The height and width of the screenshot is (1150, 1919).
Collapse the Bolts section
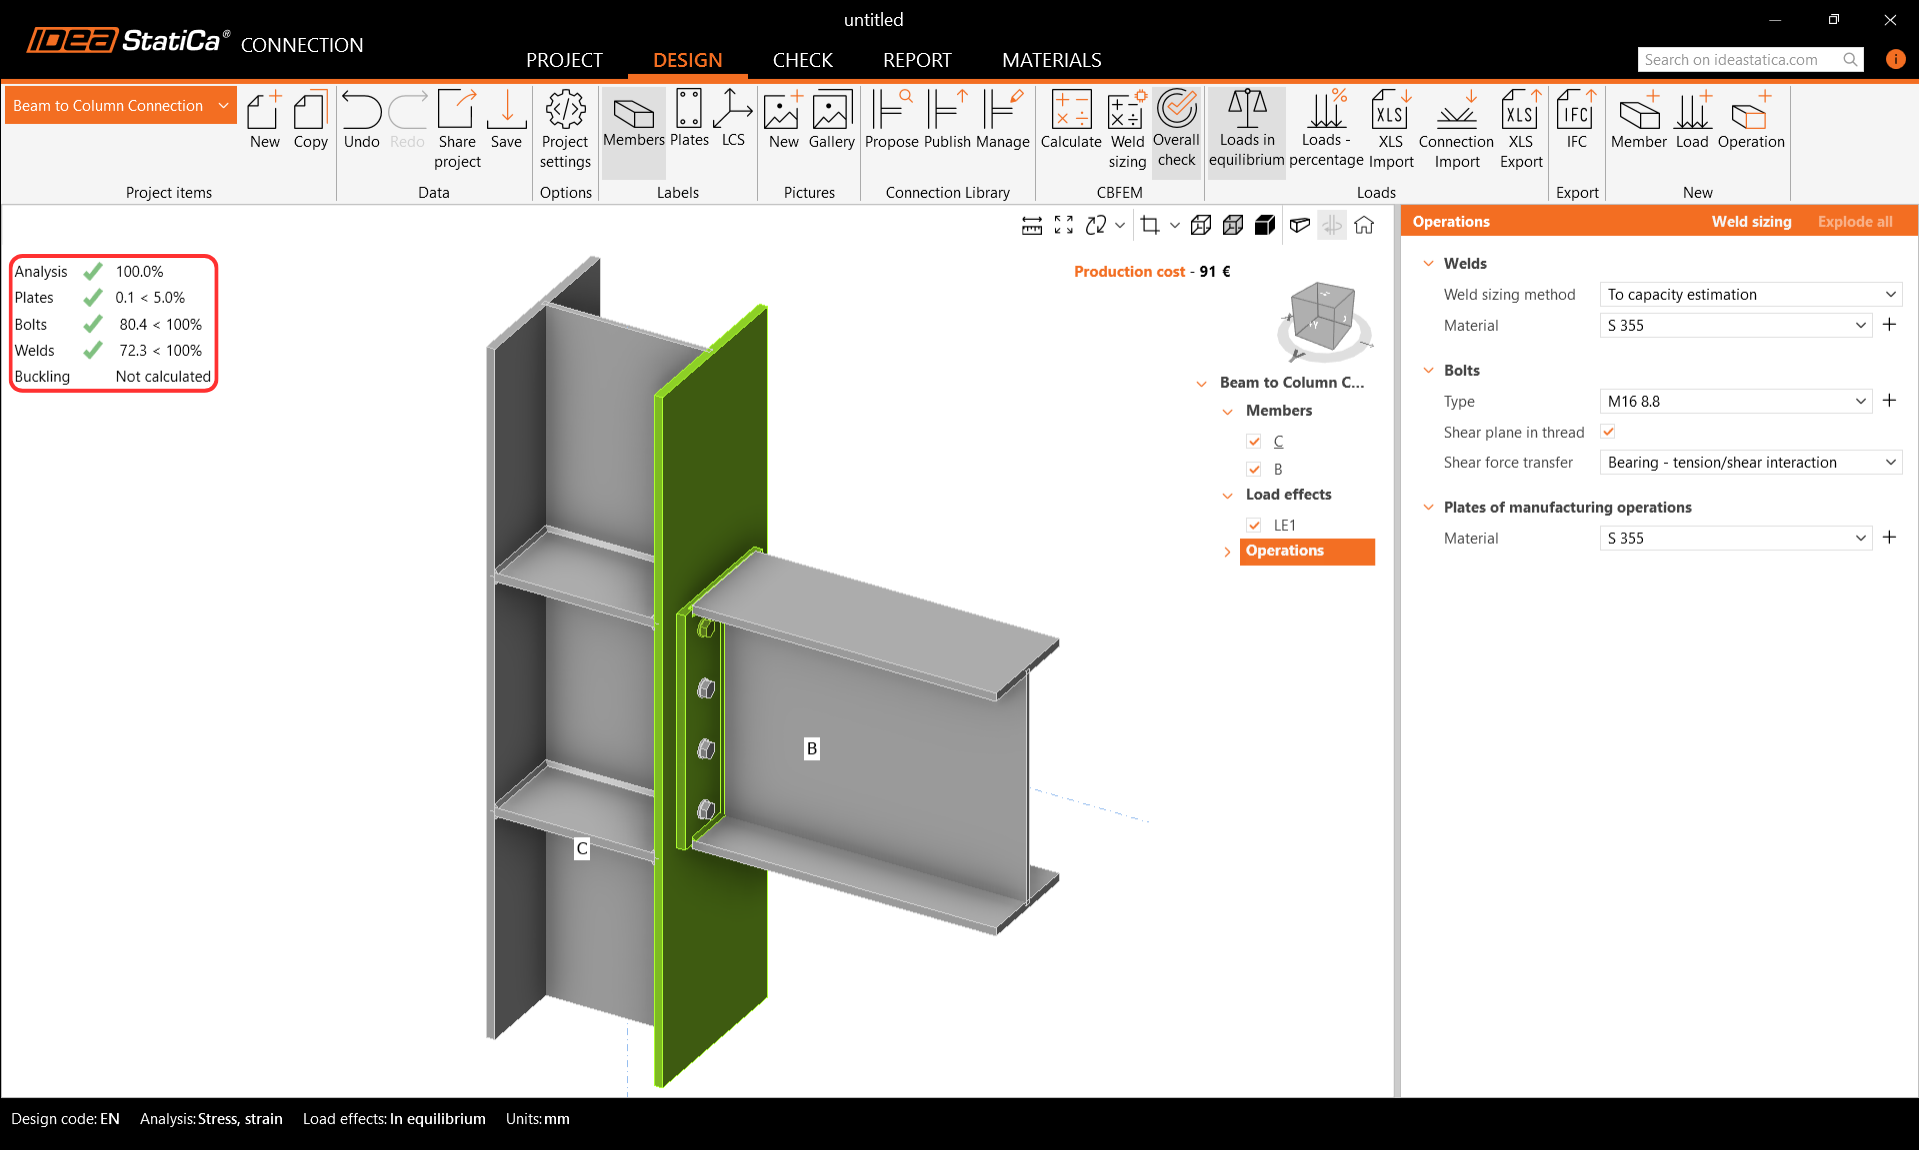pyautogui.click(x=1429, y=371)
